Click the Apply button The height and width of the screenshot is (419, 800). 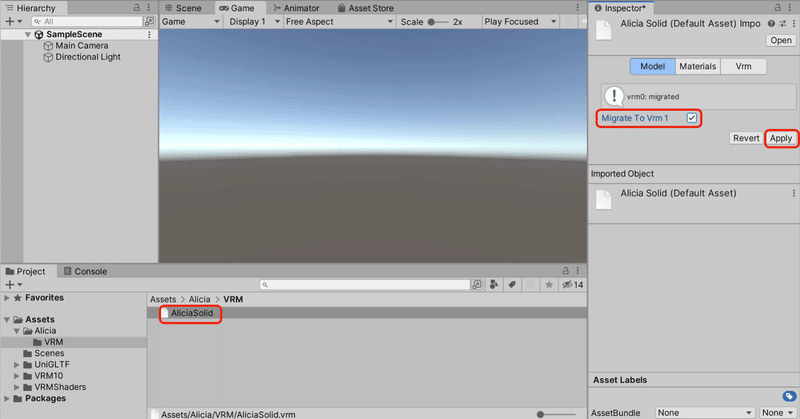pos(781,138)
